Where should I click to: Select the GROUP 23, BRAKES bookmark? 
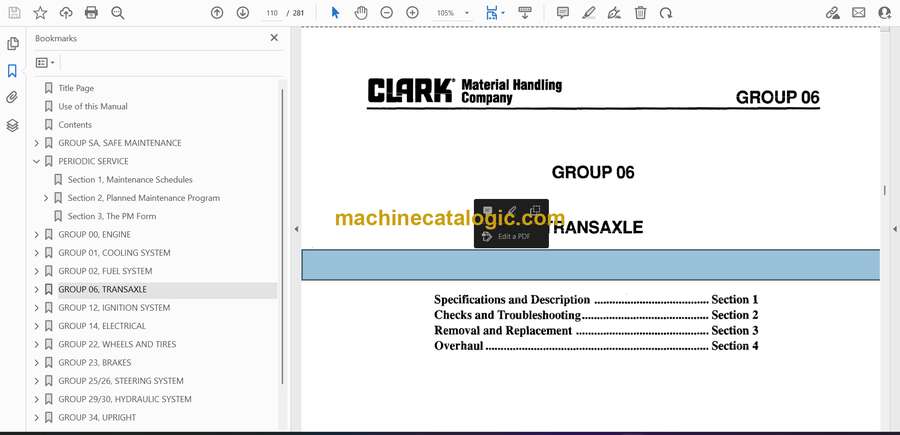tap(95, 363)
